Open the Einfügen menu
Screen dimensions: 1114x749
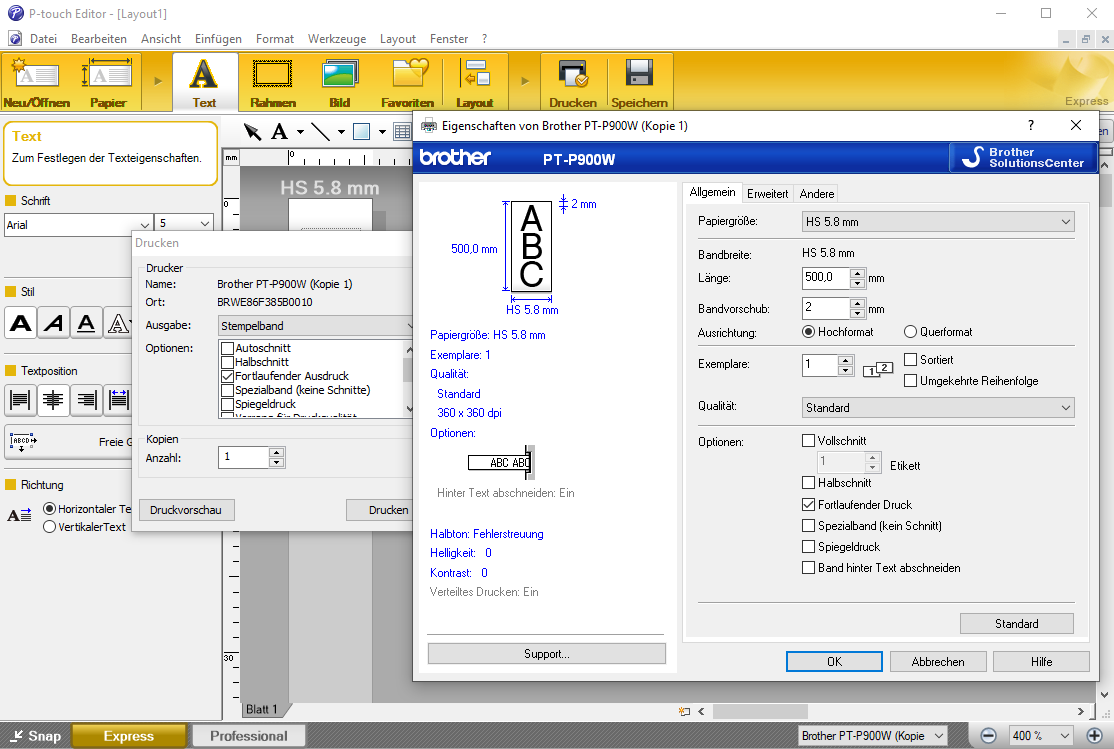pos(218,39)
